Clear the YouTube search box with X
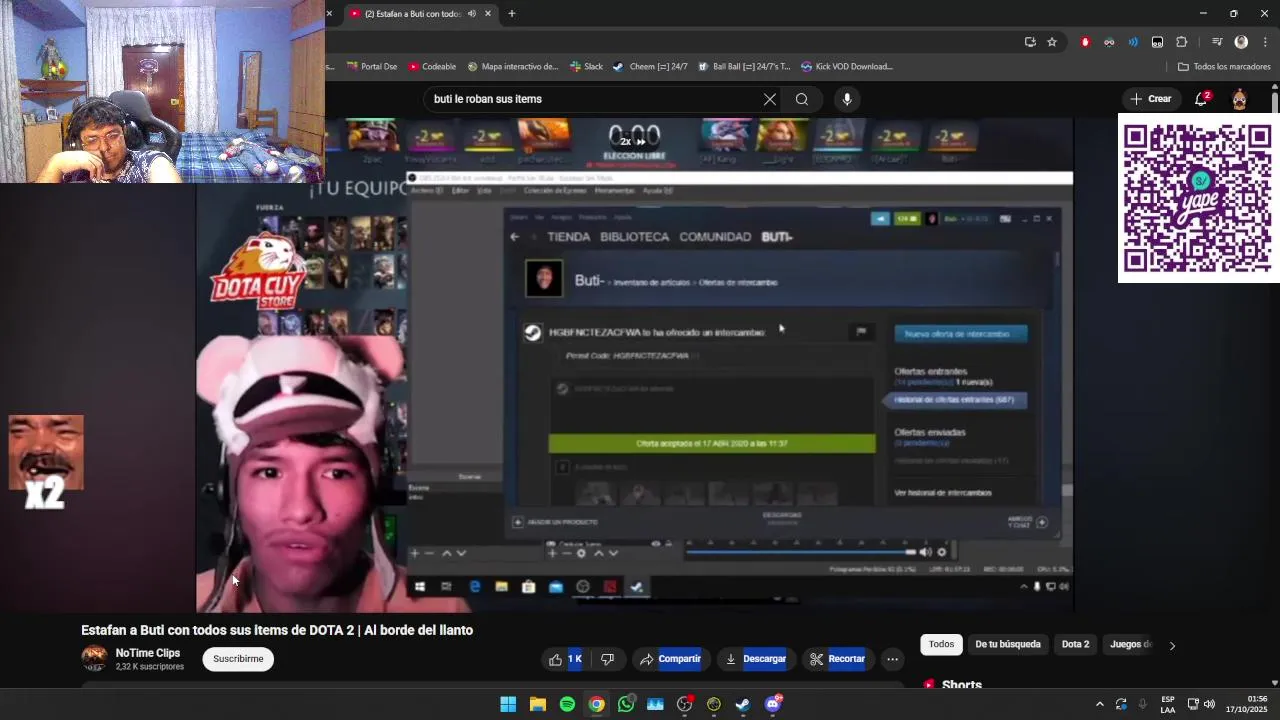This screenshot has width=1280, height=720. point(769,99)
